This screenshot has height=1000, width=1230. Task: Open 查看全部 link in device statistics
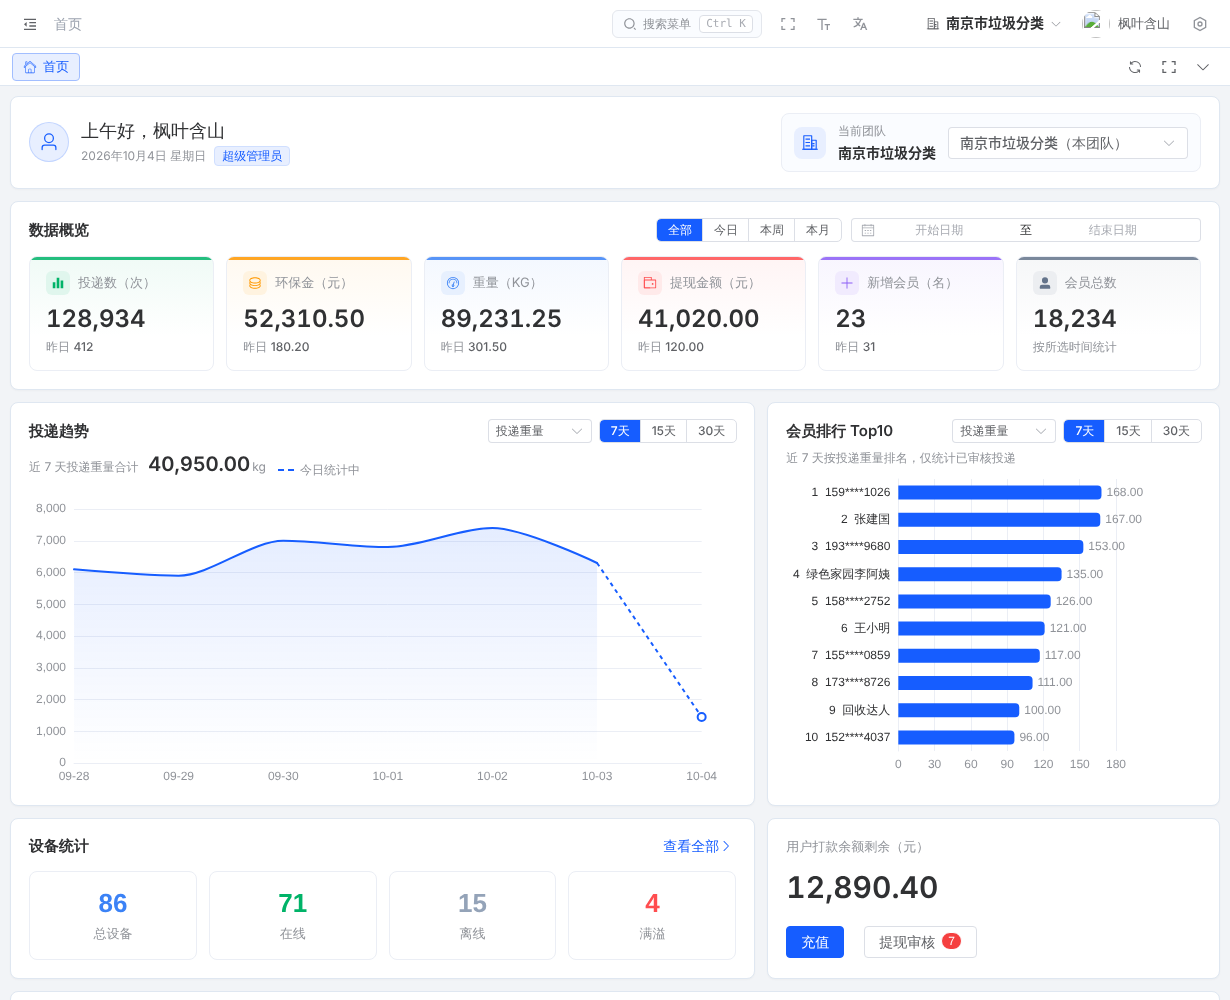[697, 846]
